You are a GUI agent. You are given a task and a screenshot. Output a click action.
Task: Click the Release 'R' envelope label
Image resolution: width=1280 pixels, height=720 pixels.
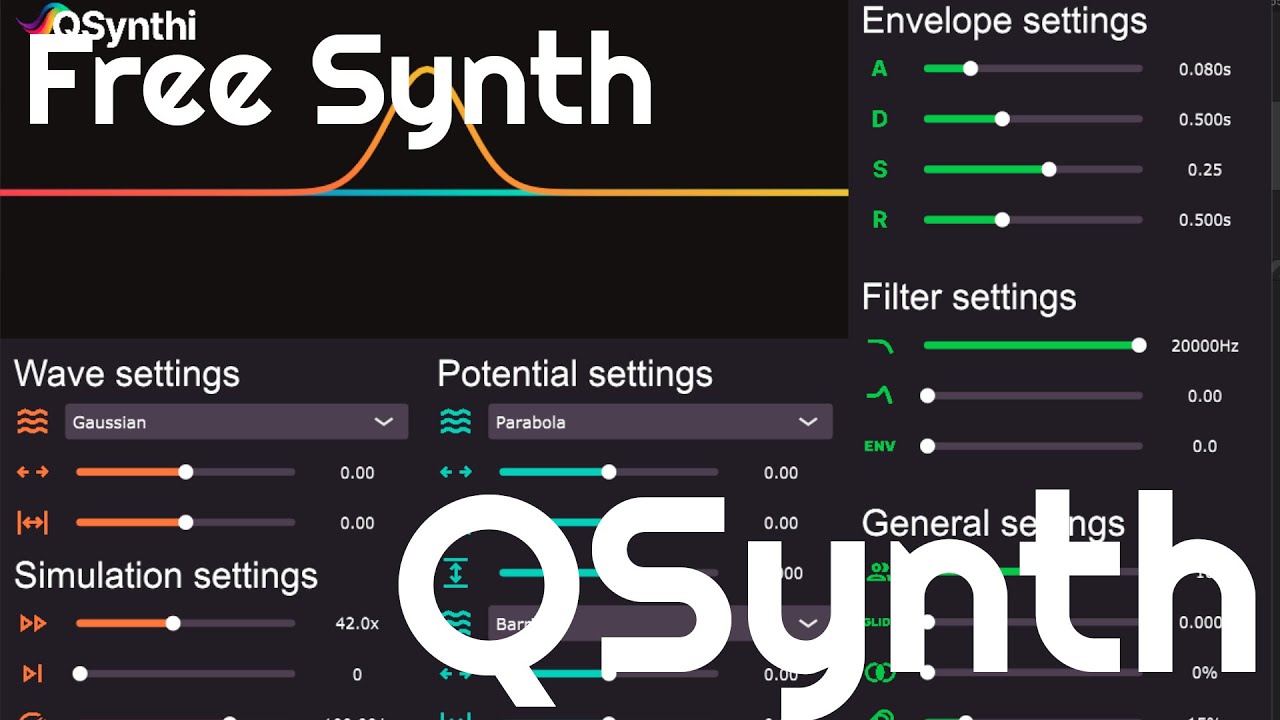[880, 220]
